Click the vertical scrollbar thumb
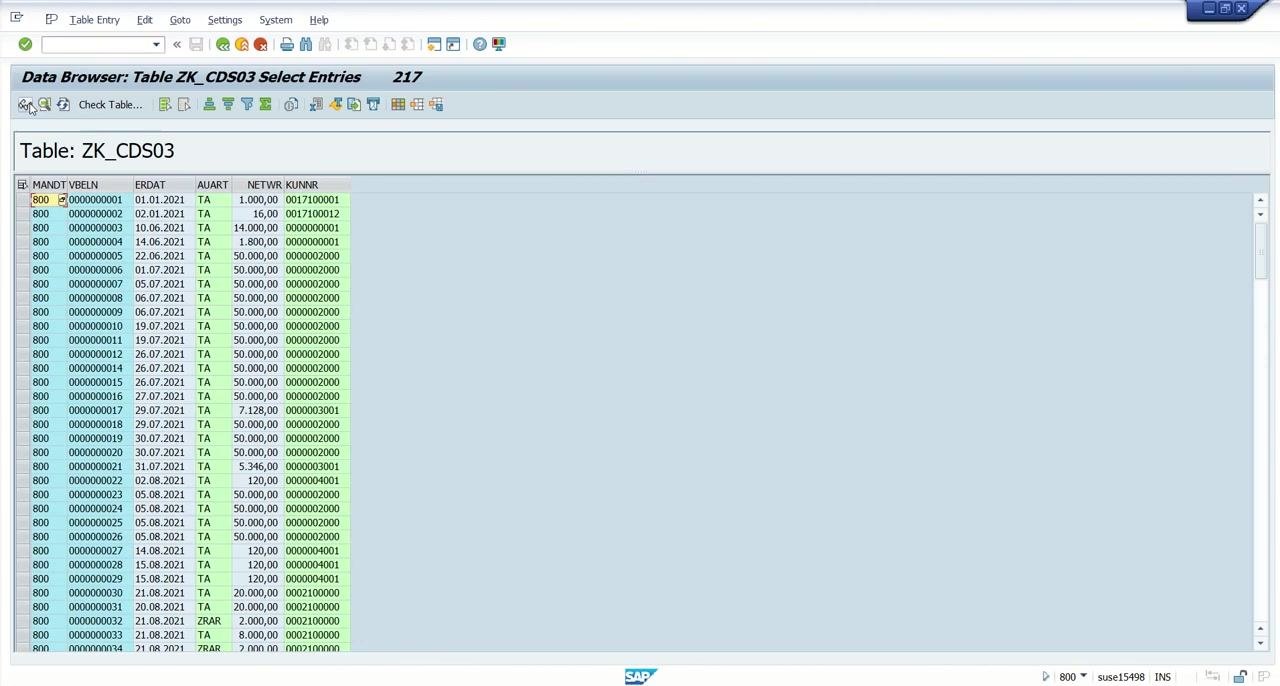The height and width of the screenshot is (686, 1280). [x=1260, y=253]
